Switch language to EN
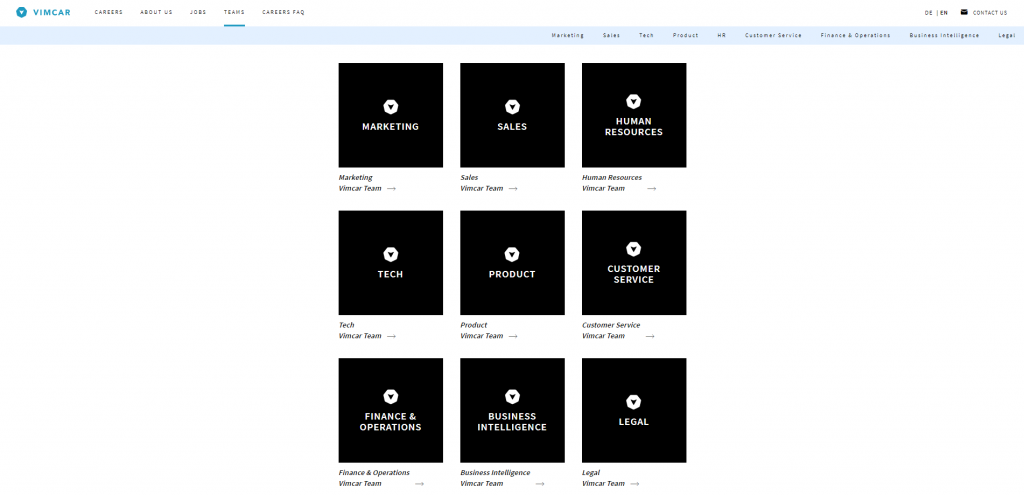Image resolution: width=1024 pixels, height=495 pixels. (944, 12)
